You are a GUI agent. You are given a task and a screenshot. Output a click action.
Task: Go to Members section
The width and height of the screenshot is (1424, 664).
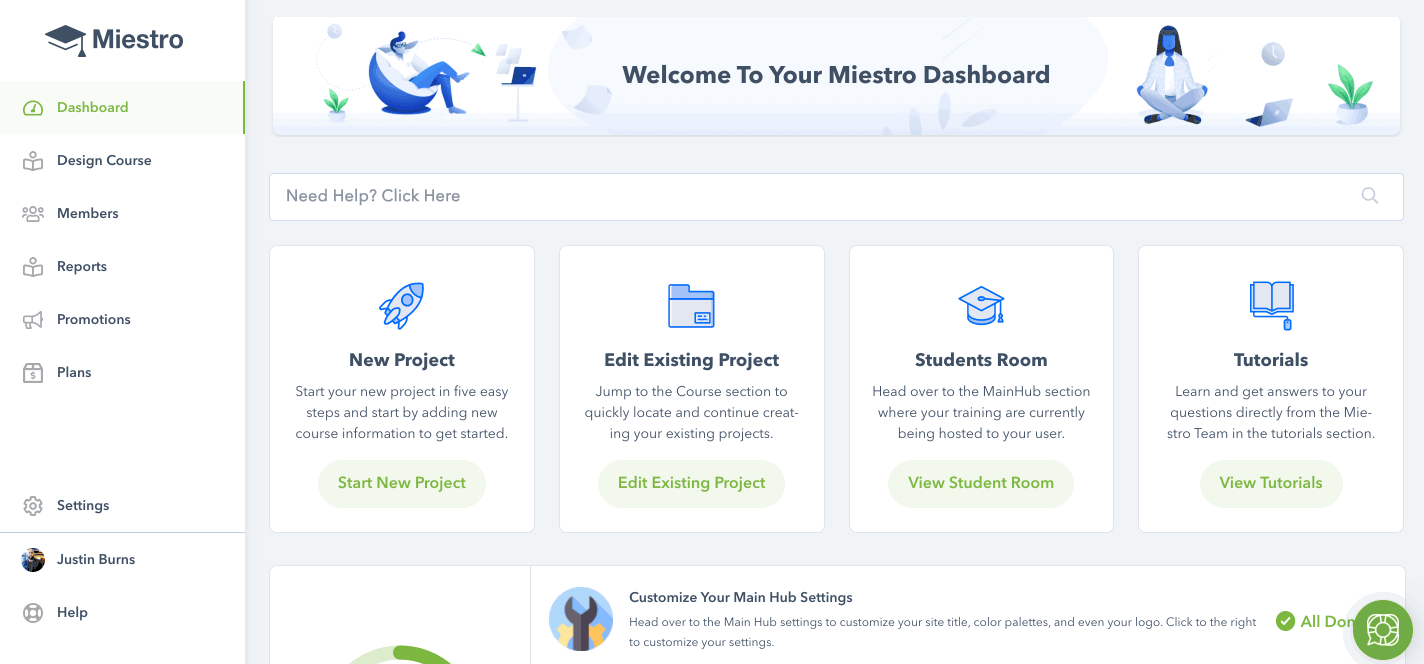click(x=122, y=214)
